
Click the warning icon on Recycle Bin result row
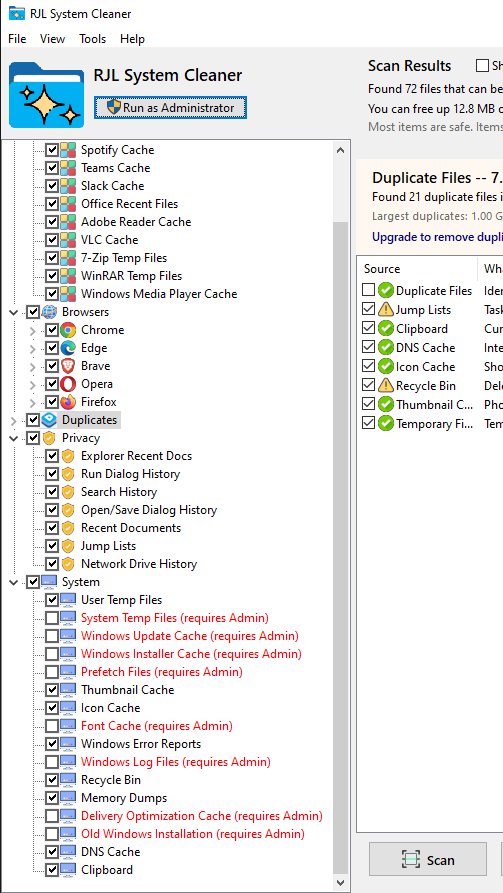click(386, 386)
